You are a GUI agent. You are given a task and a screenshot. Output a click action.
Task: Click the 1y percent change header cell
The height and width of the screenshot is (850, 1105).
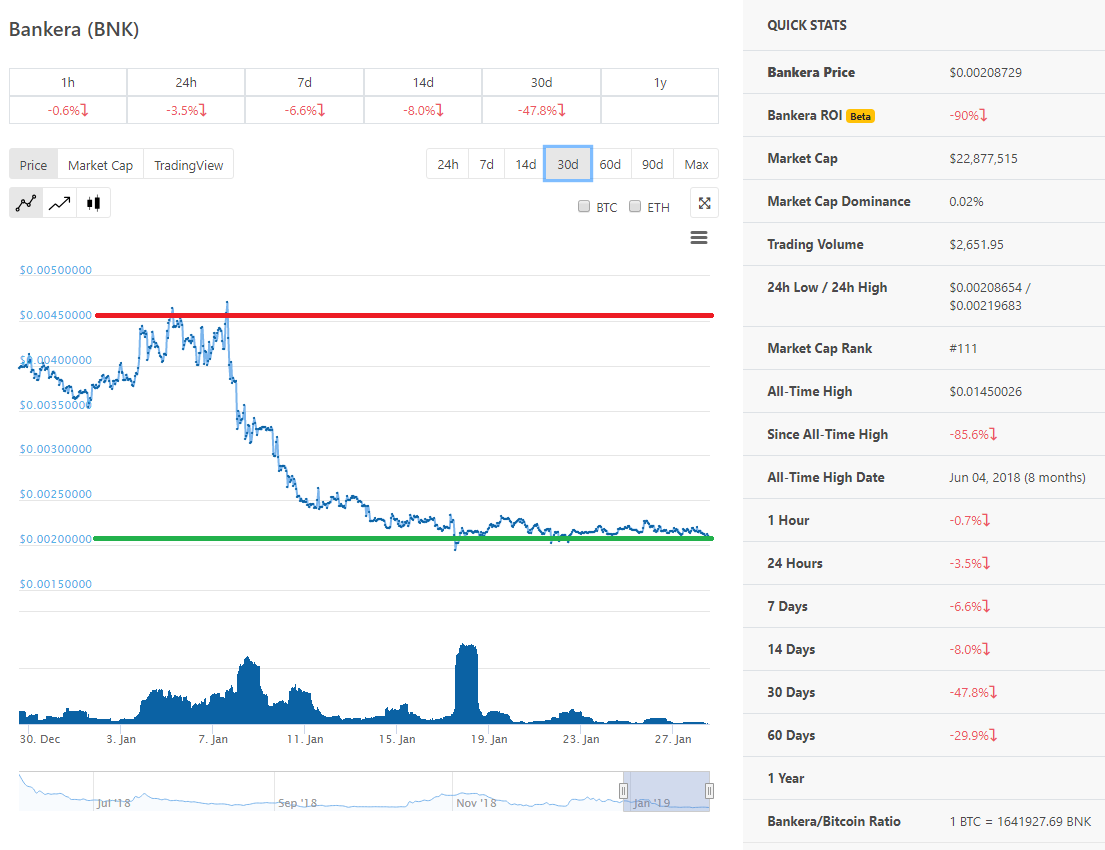click(x=660, y=82)
